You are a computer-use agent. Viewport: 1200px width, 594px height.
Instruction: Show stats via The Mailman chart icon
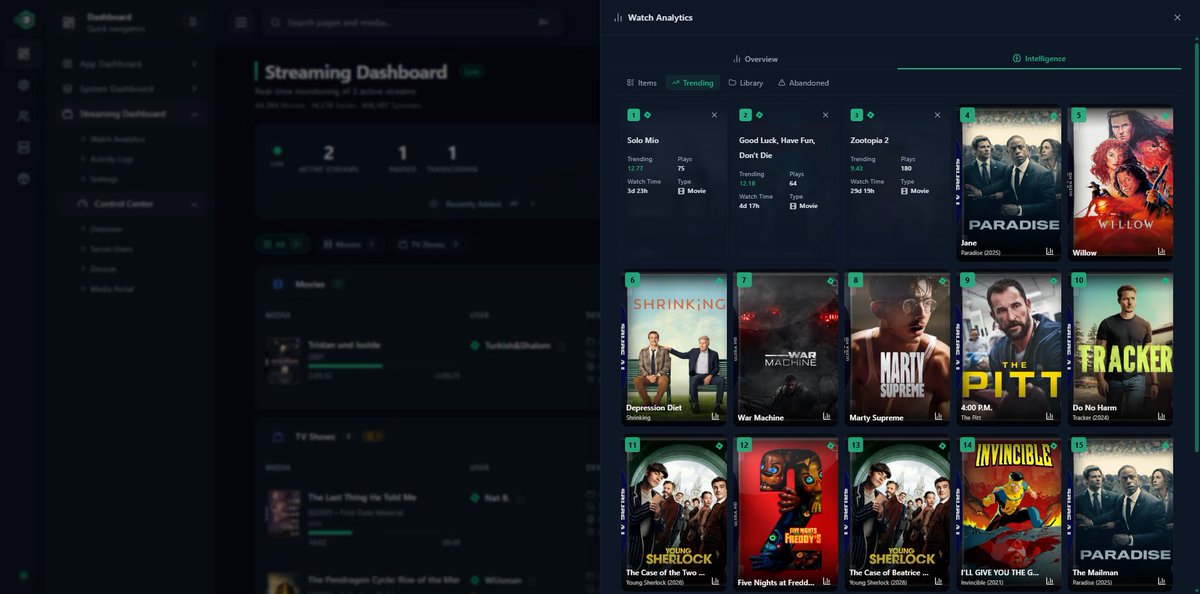coord(1162,581)
